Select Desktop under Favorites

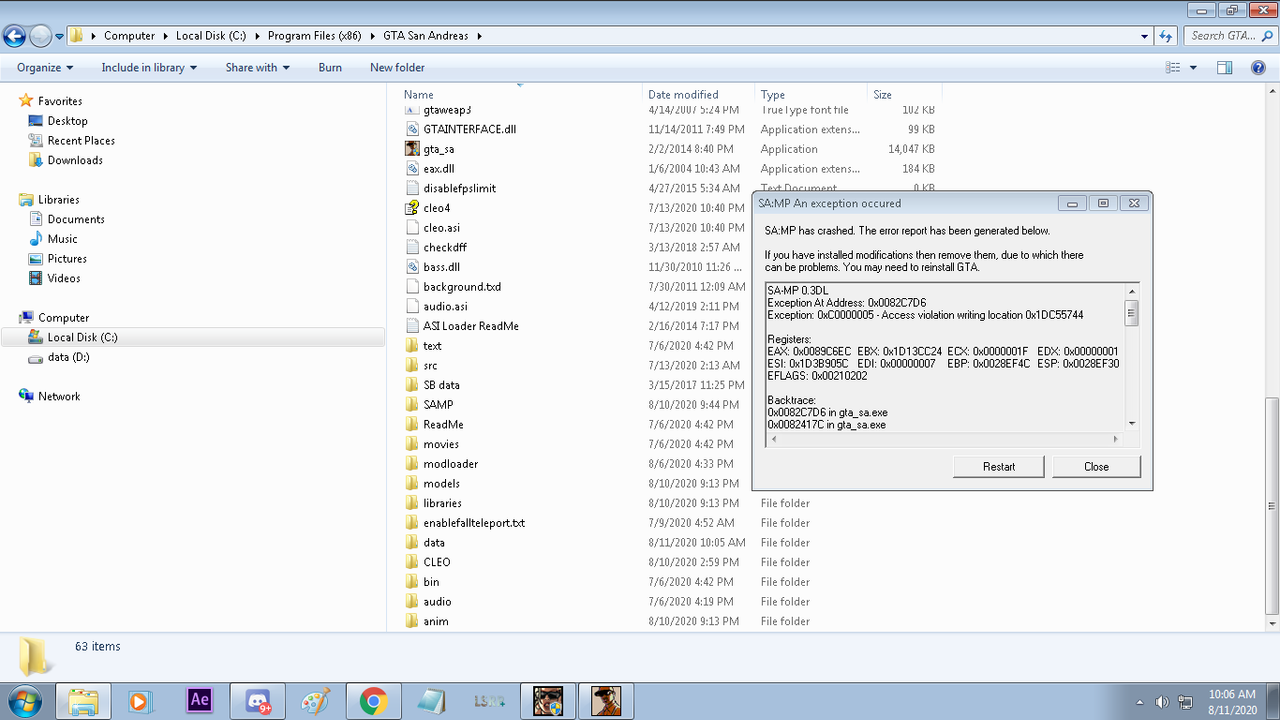[x=68, y=121]
